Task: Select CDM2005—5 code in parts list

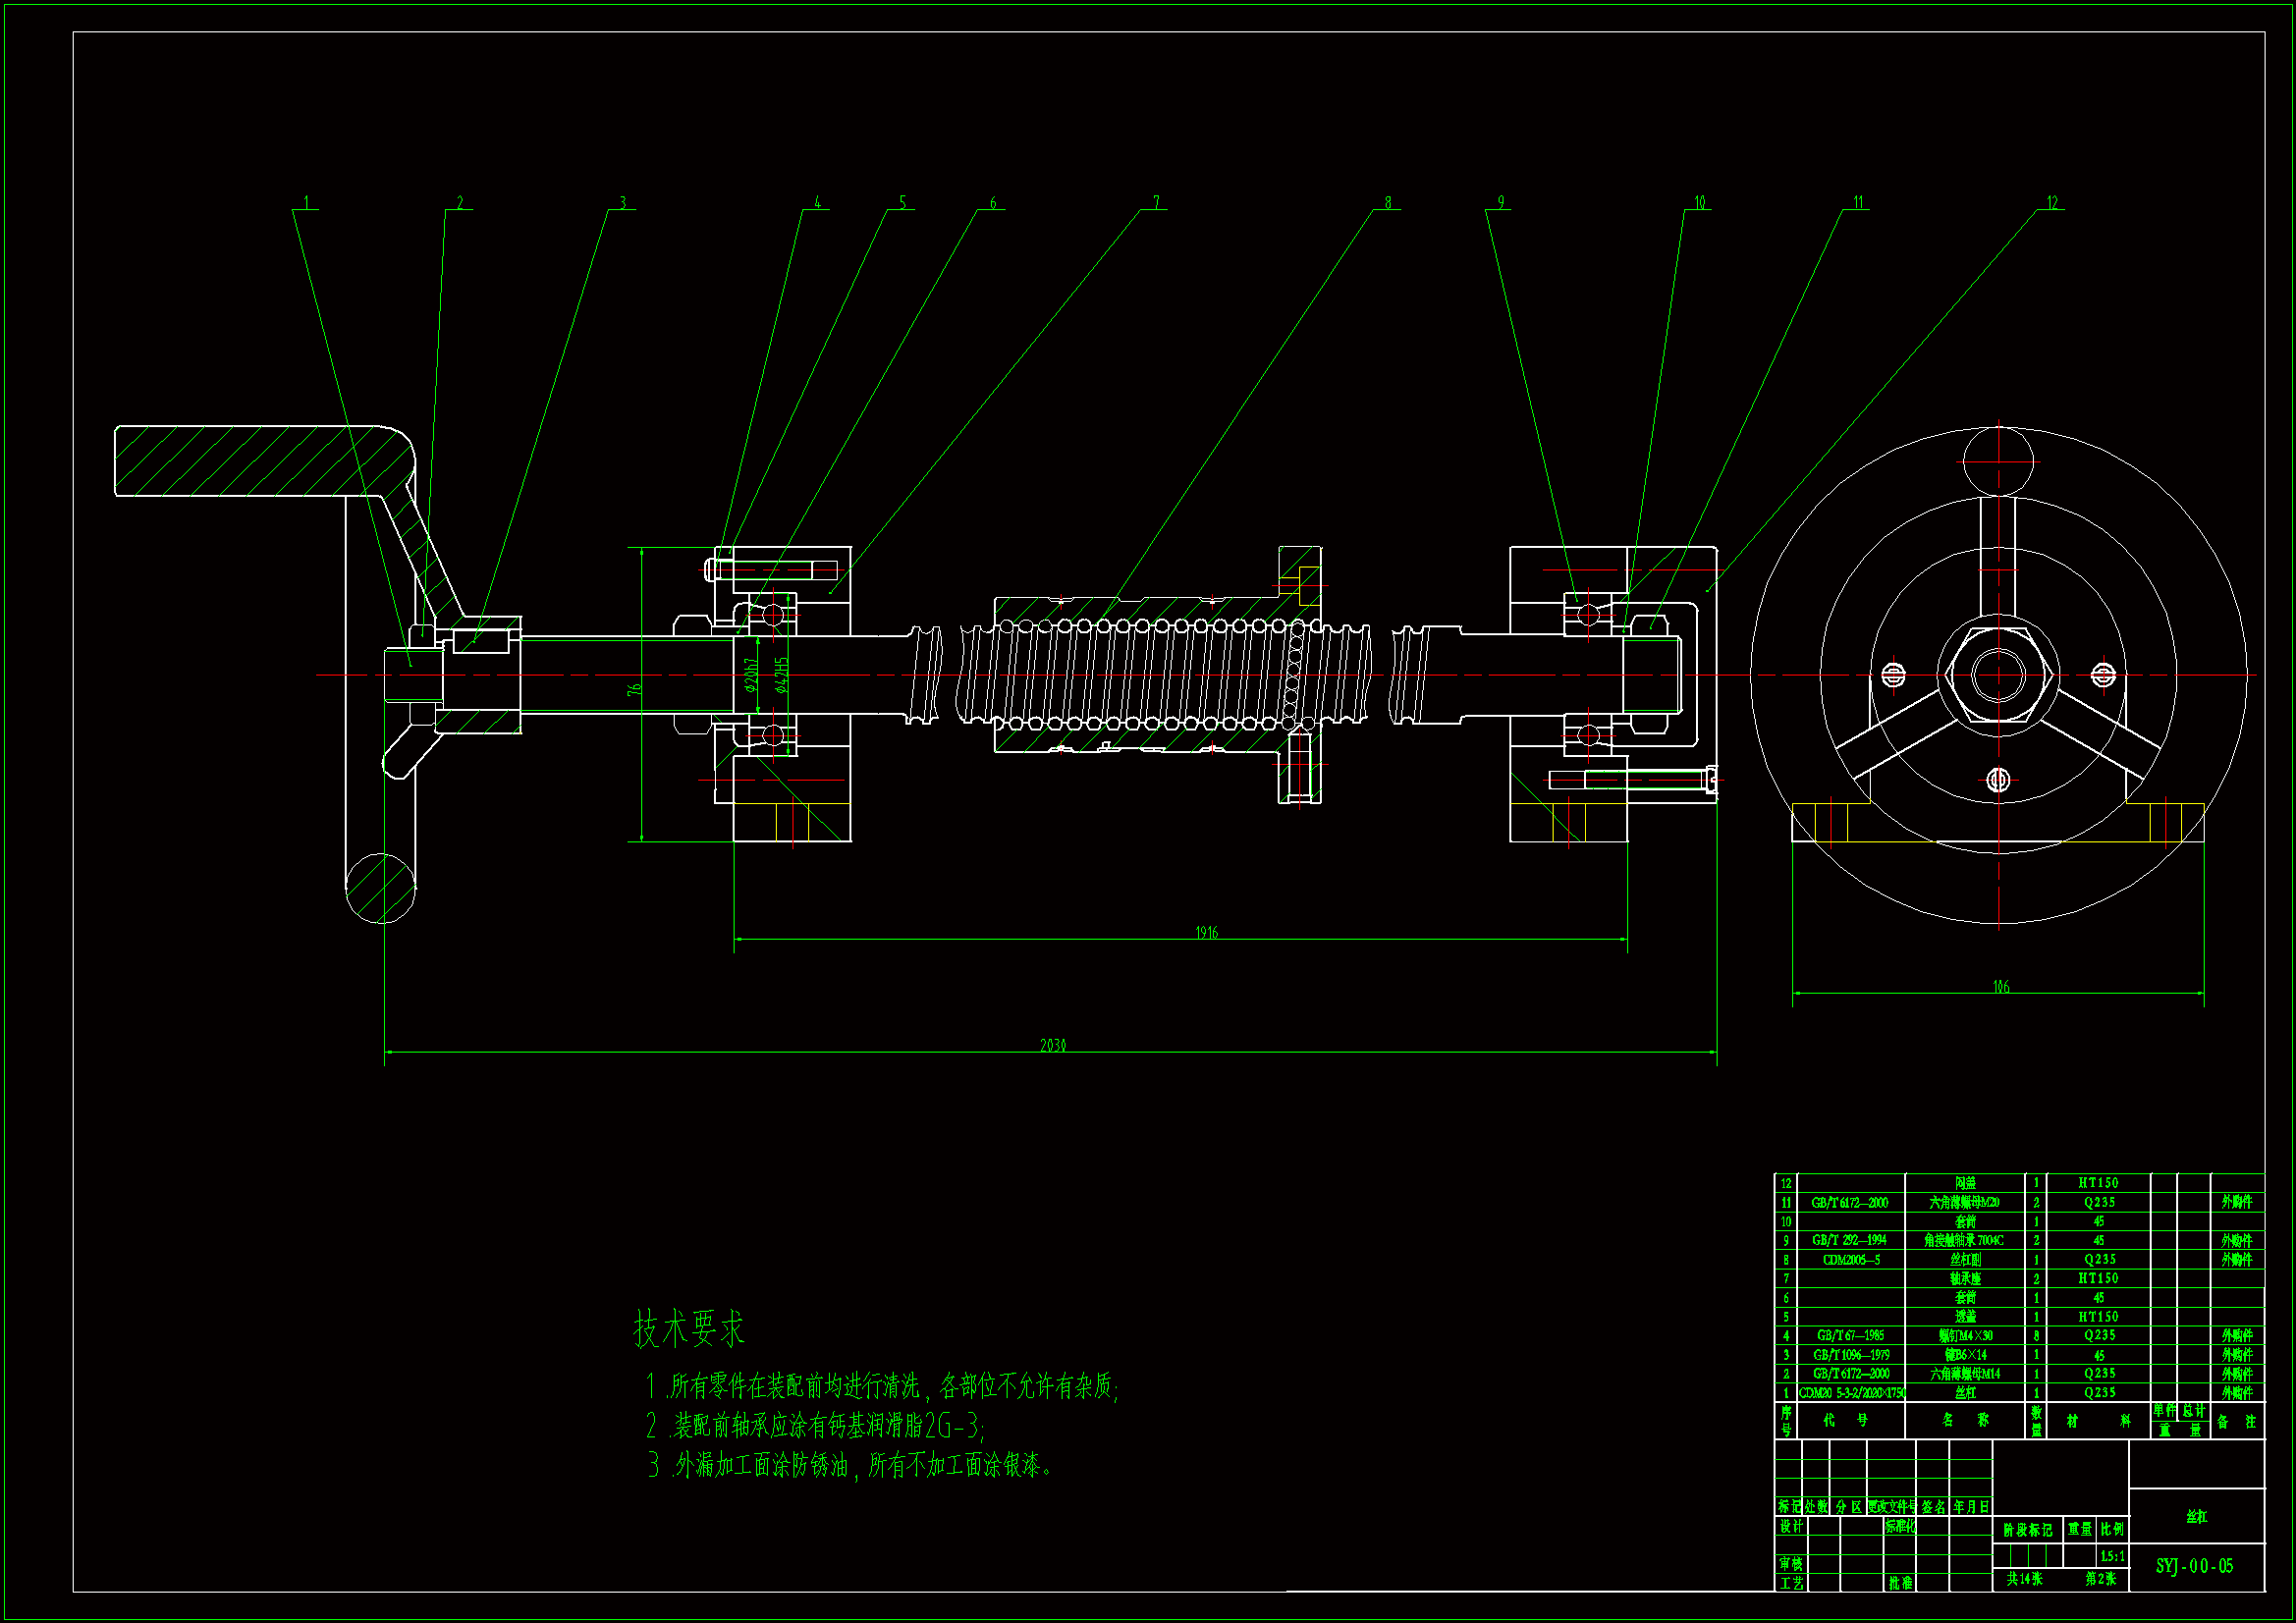Action: [1851, 1260]
